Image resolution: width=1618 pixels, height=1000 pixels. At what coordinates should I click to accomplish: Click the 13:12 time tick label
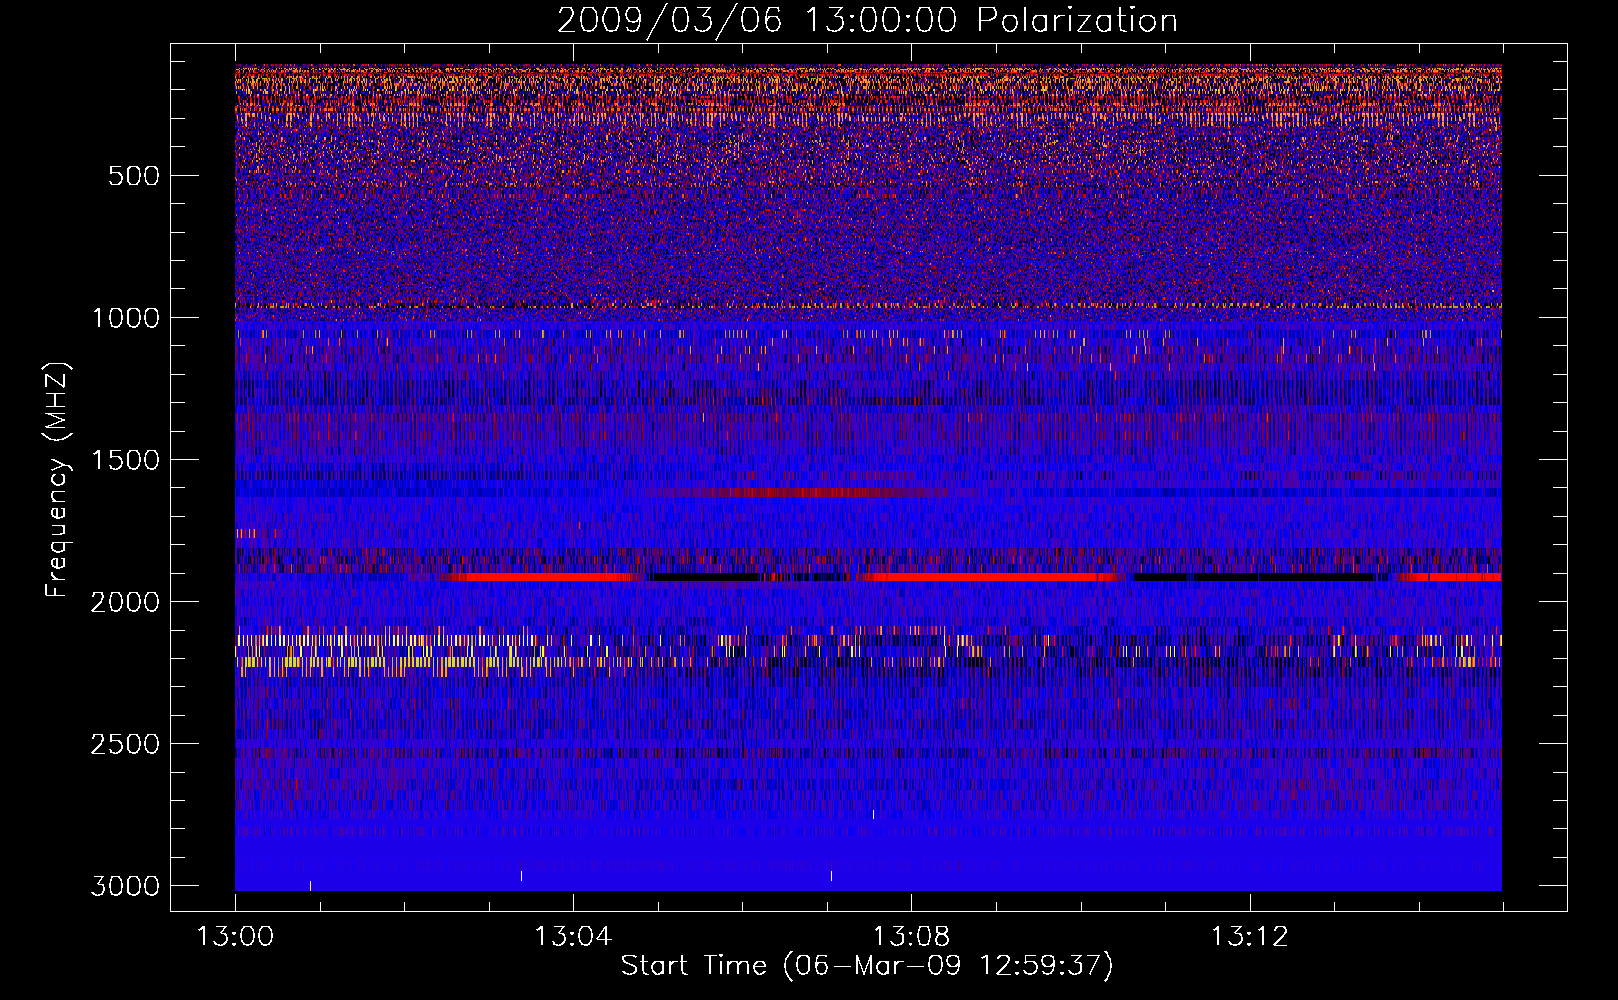pyautogui.click(x=1249, y=937)
